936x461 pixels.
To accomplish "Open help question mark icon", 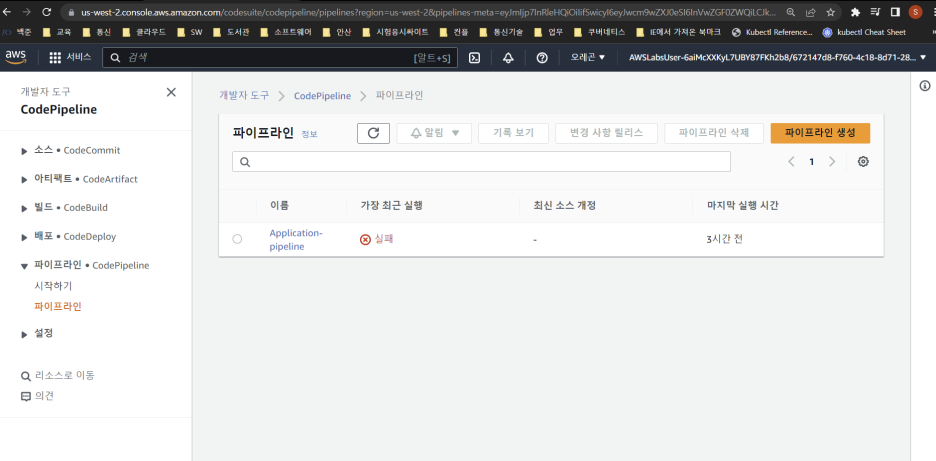I will click(542, 57).
